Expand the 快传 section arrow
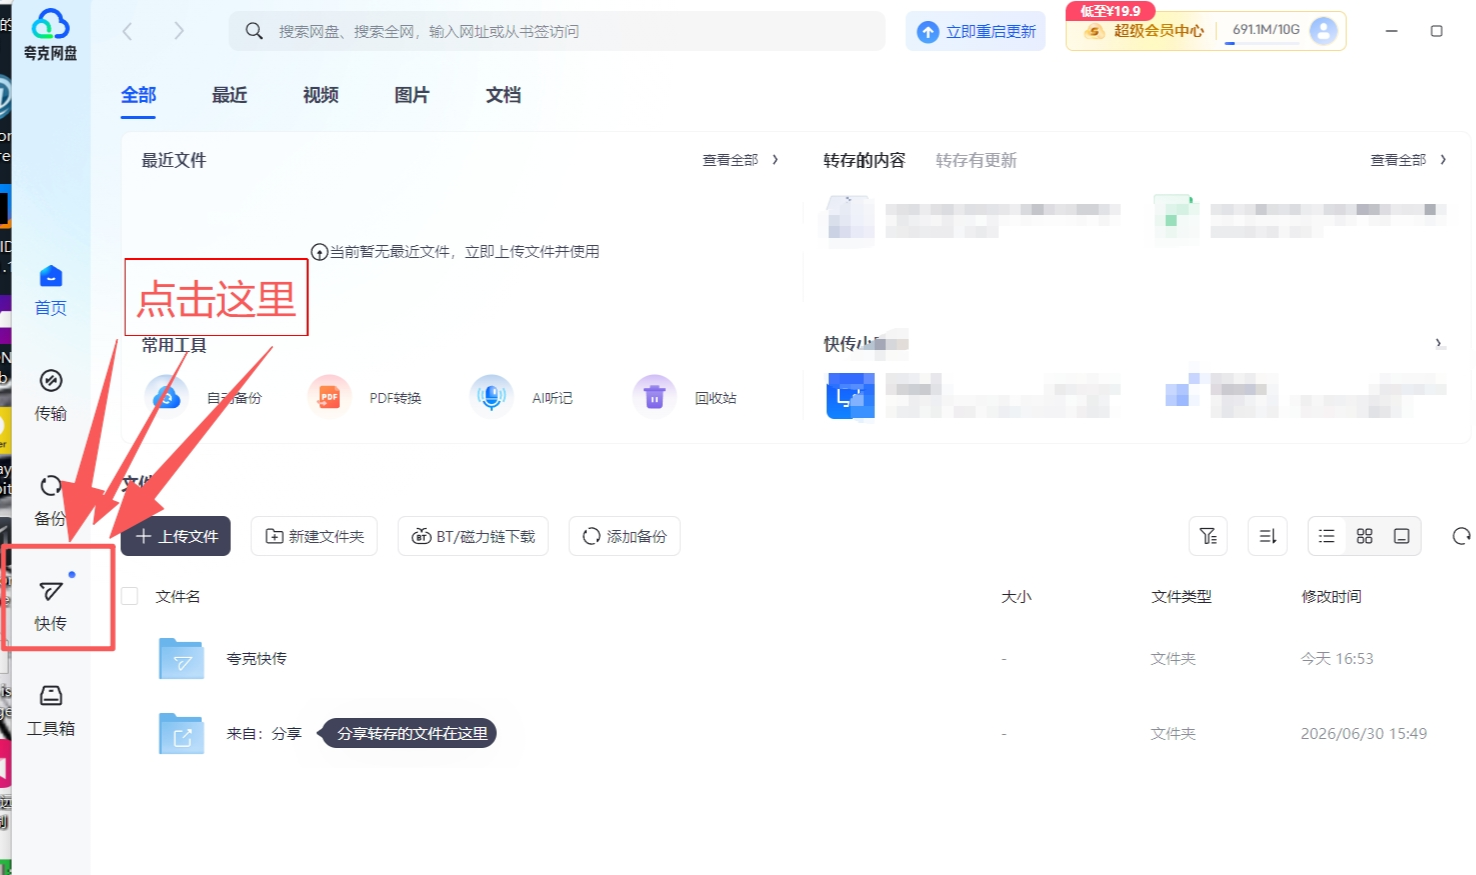Screen dimensions: 1476x875 coord(1439,343)
